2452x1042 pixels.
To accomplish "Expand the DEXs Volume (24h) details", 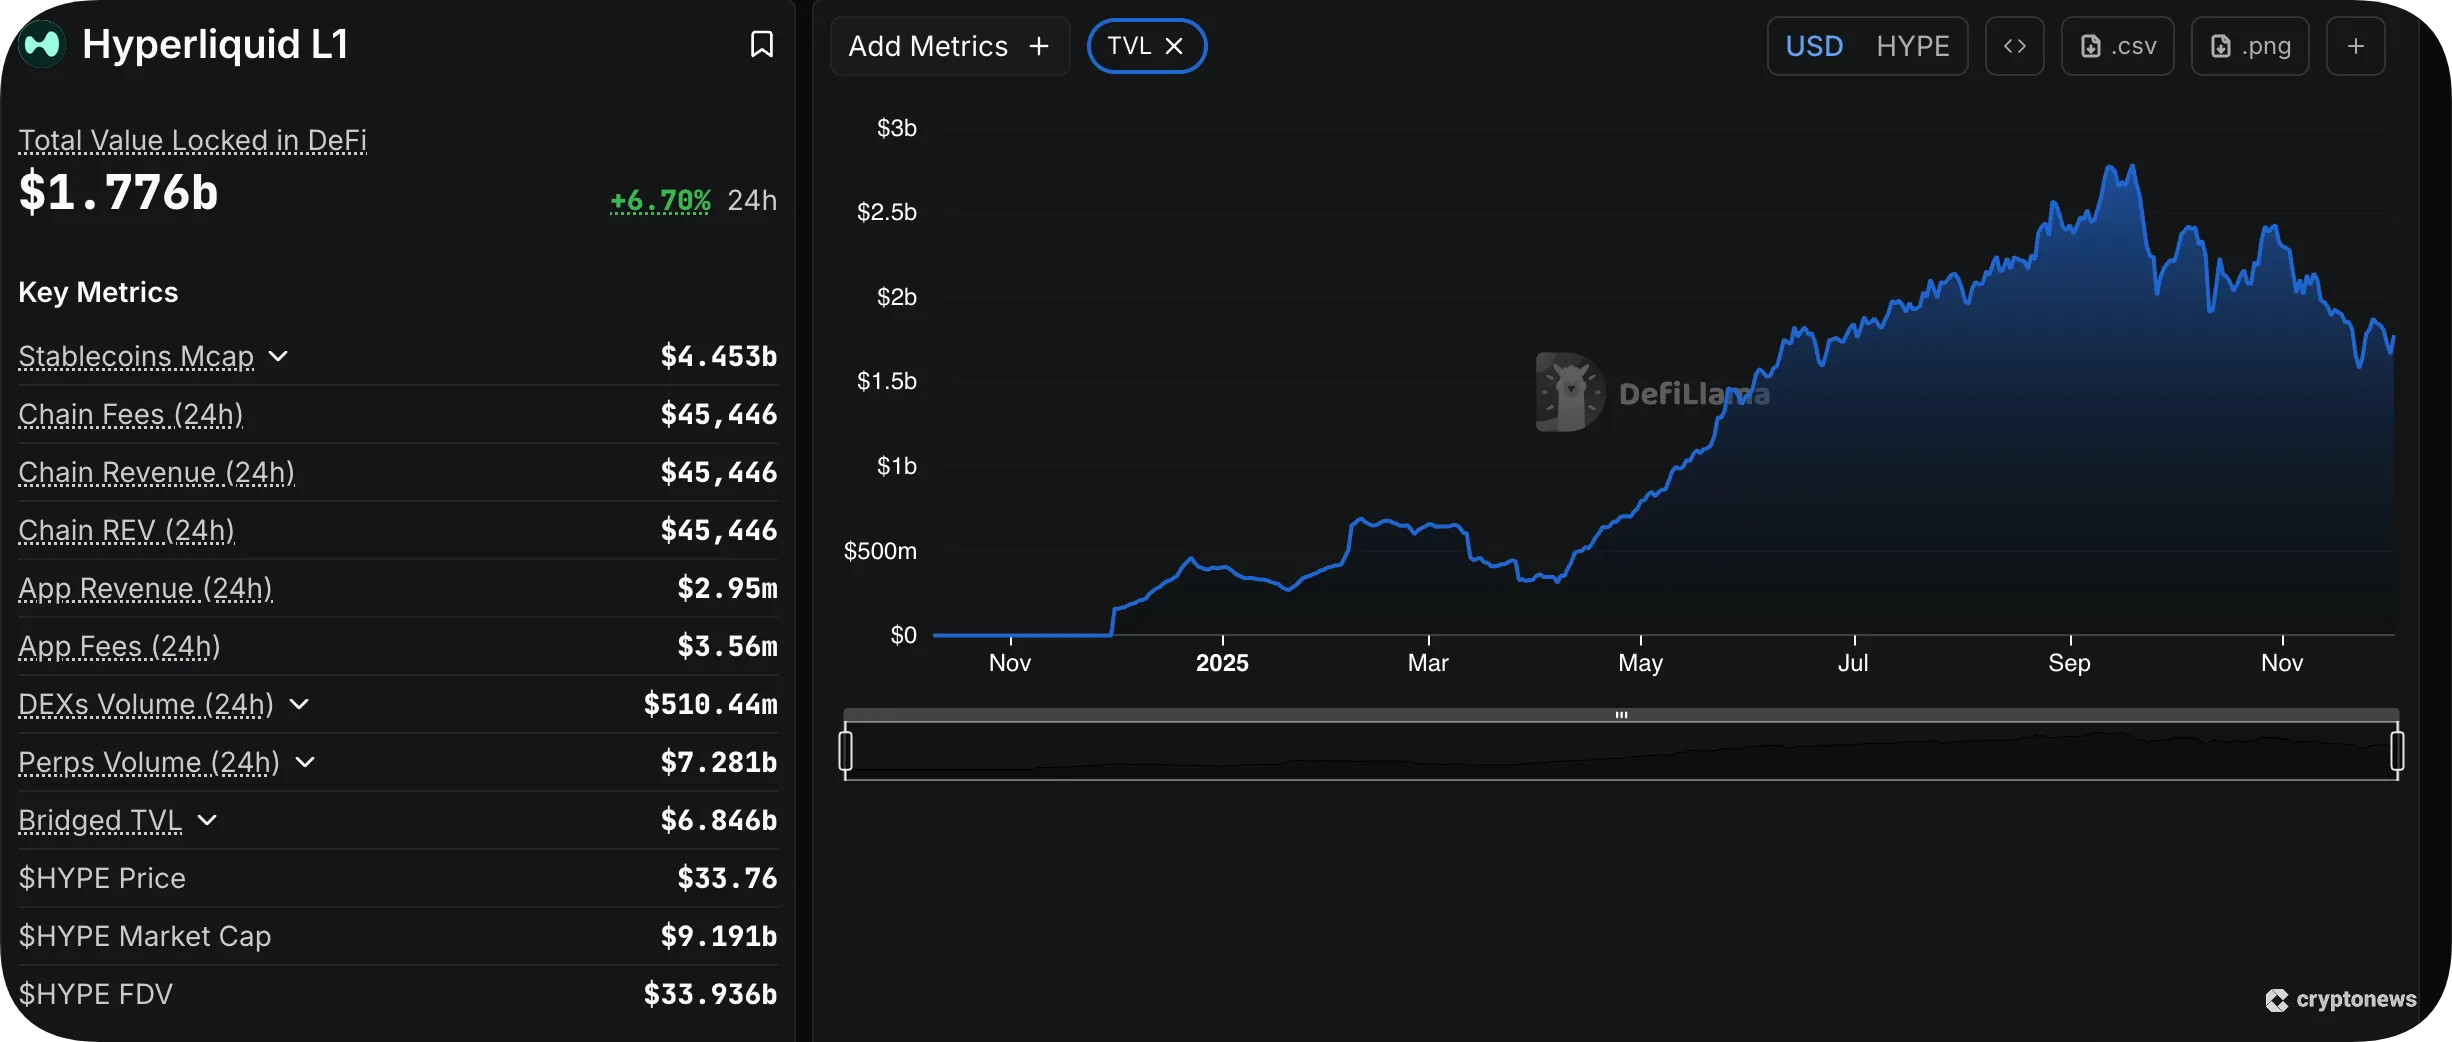I will click(x=298, y=704).
